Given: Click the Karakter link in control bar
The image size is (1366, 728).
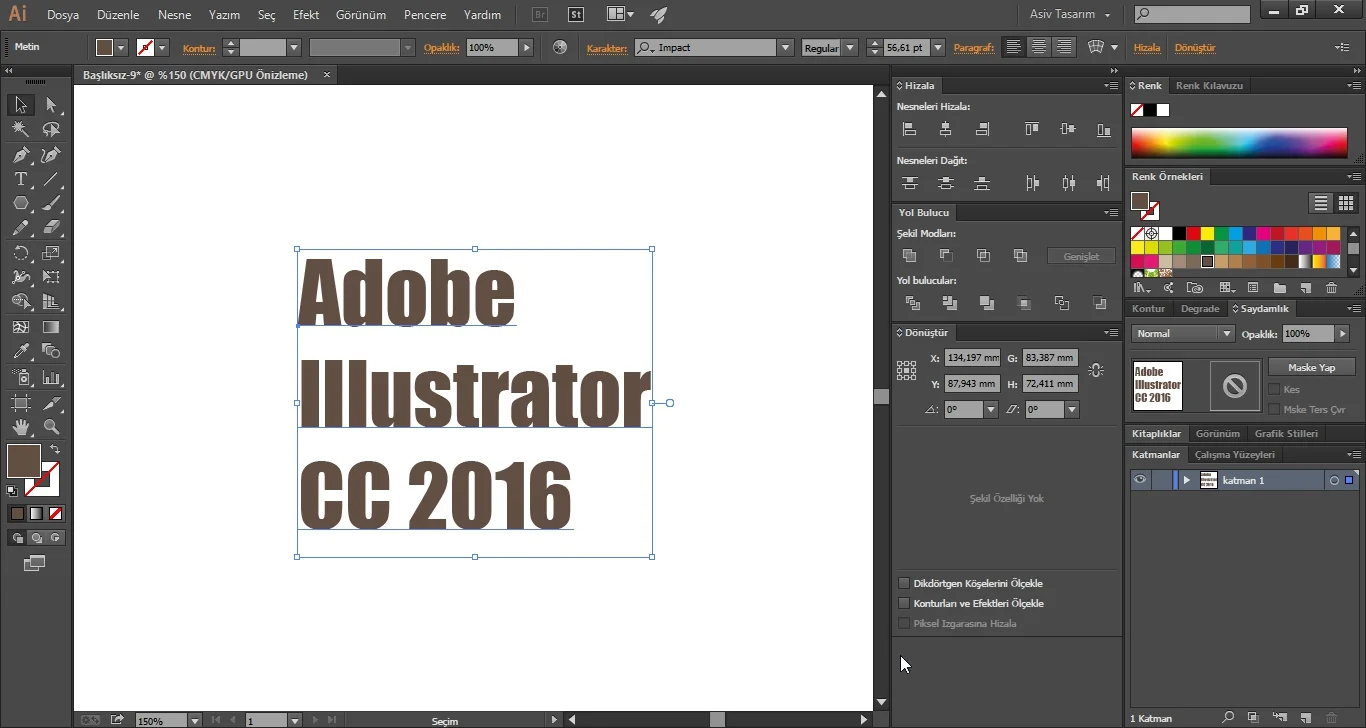Looking at the screenshot, I should [x=606, y=48].
